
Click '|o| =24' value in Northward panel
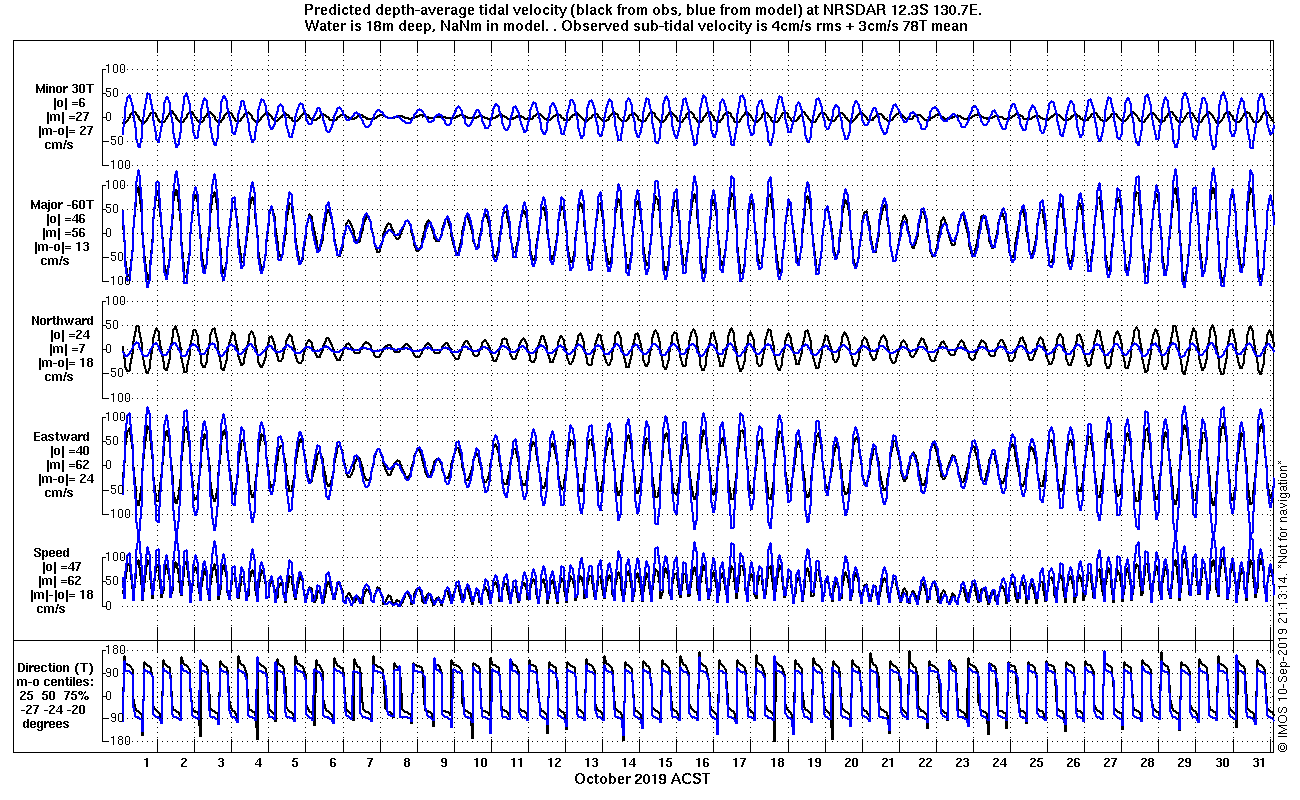tap(71, 335)
